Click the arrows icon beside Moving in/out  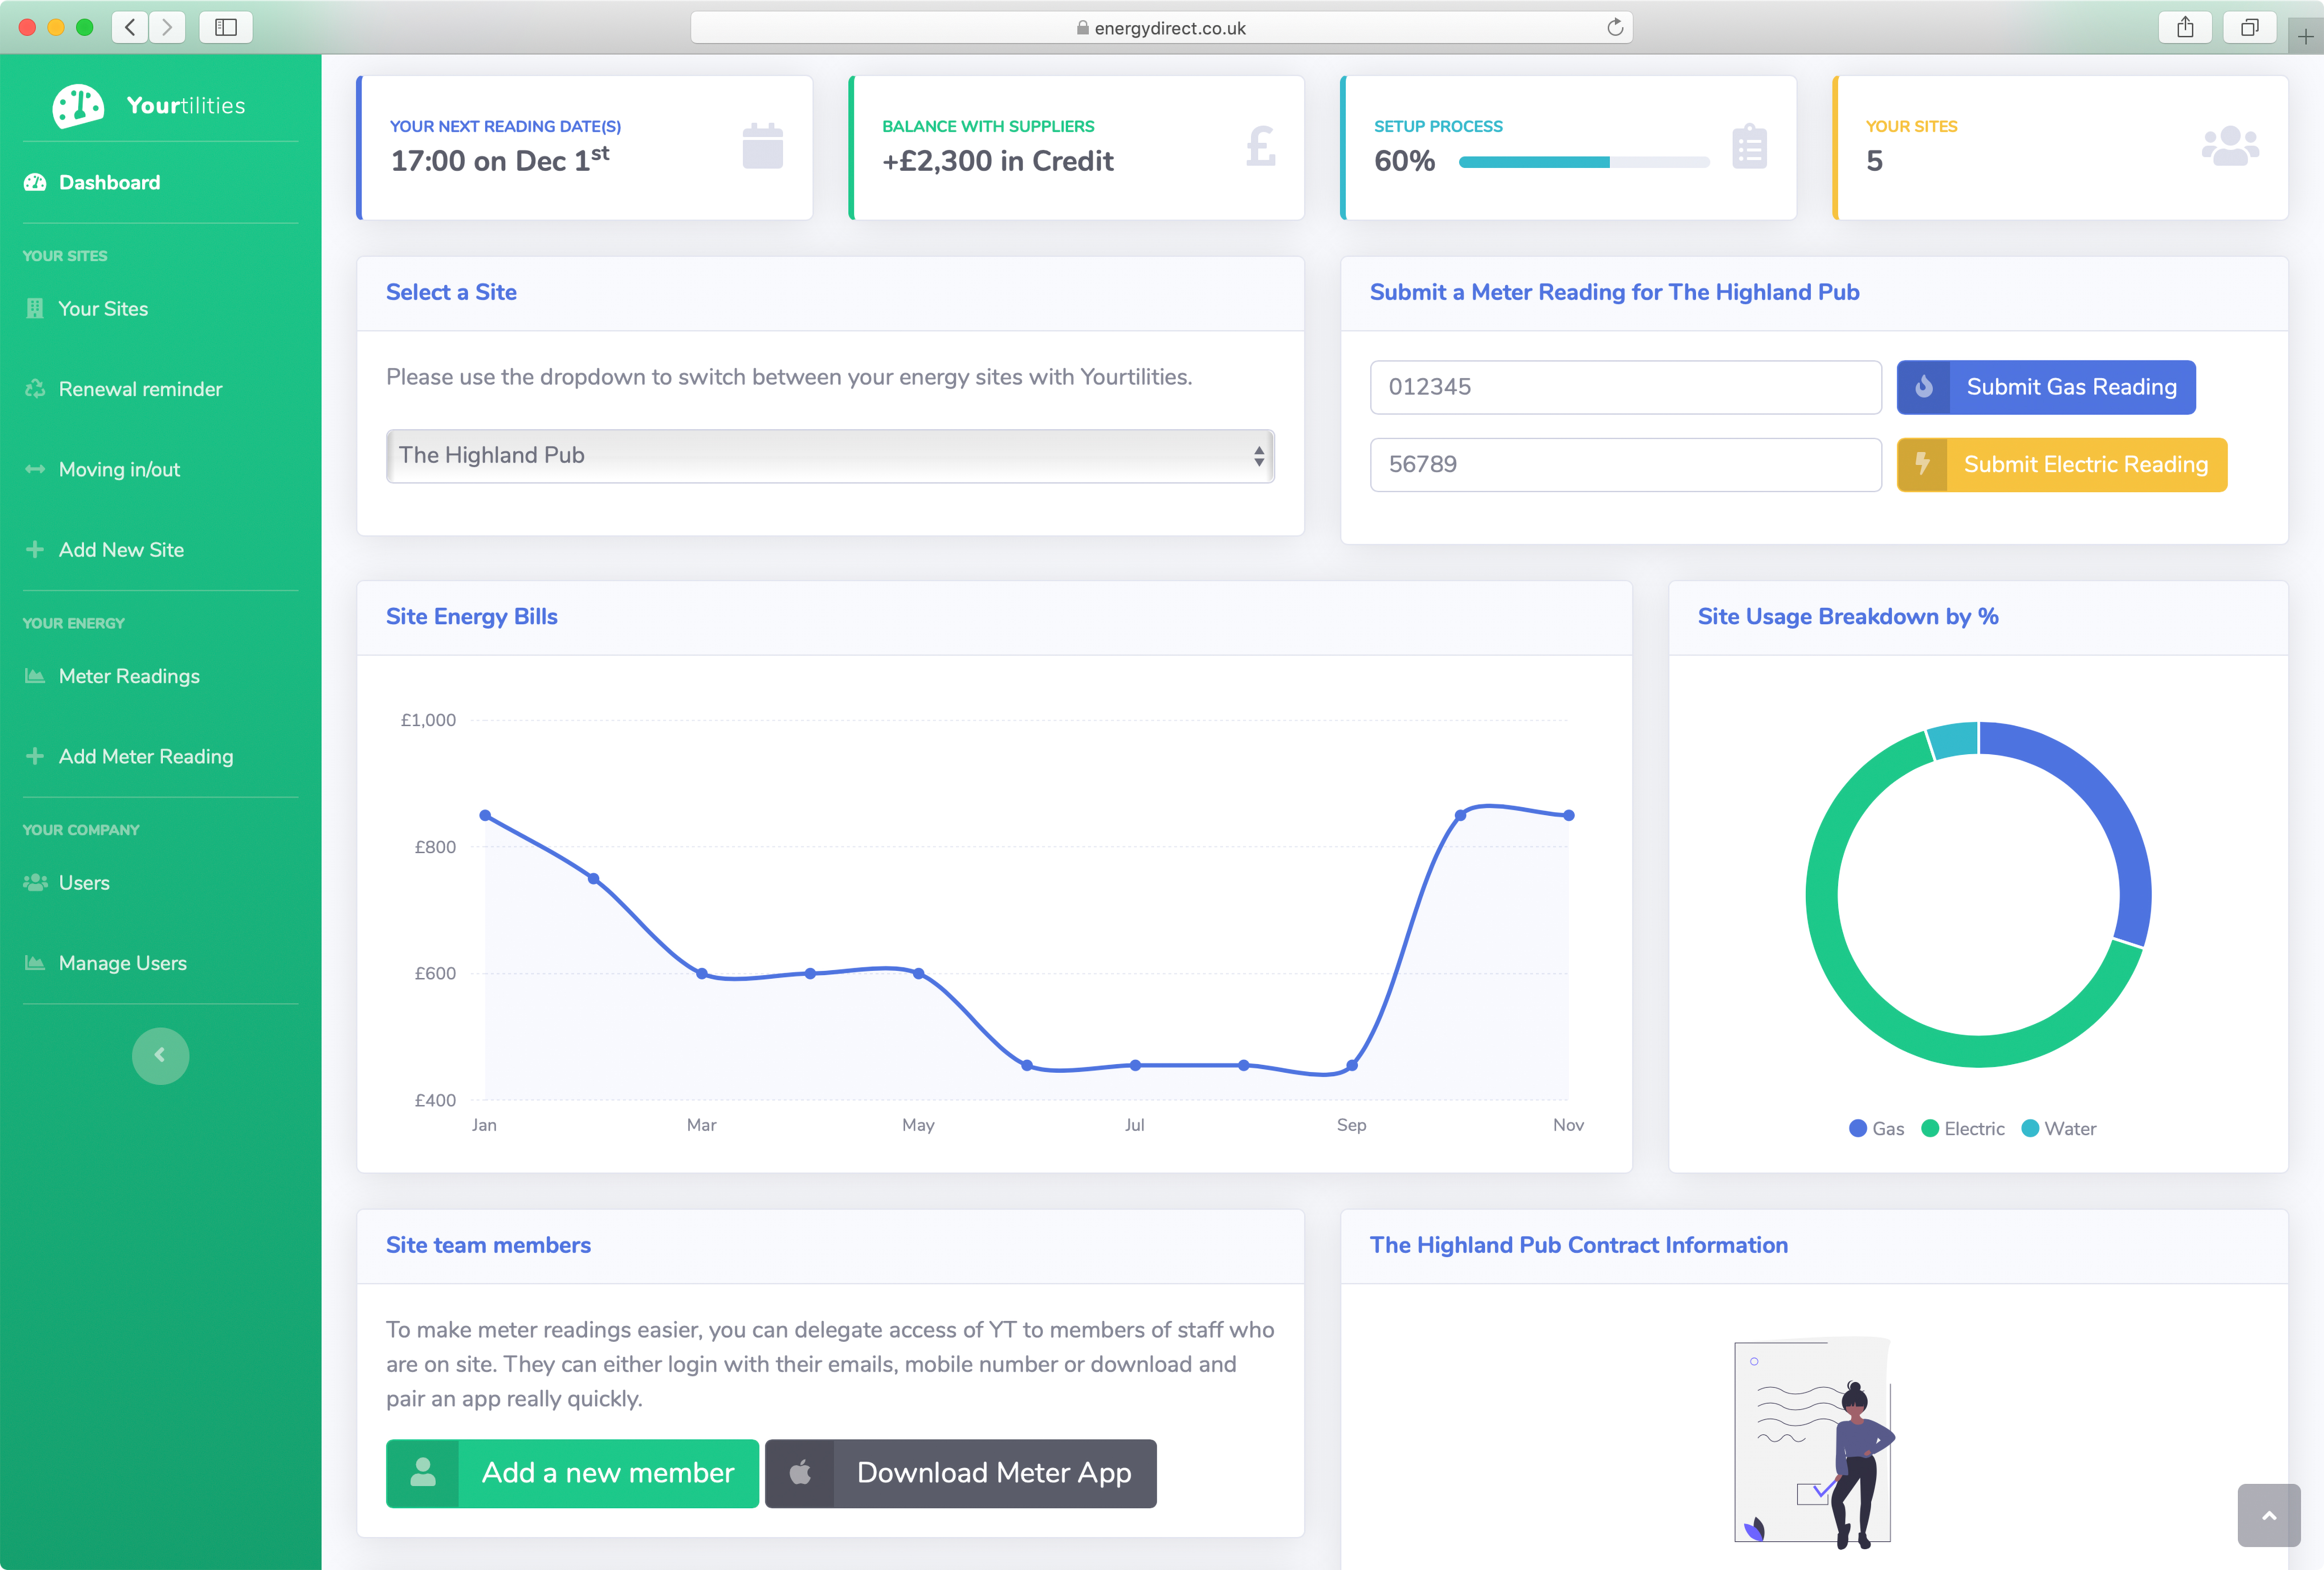[35, 469]
